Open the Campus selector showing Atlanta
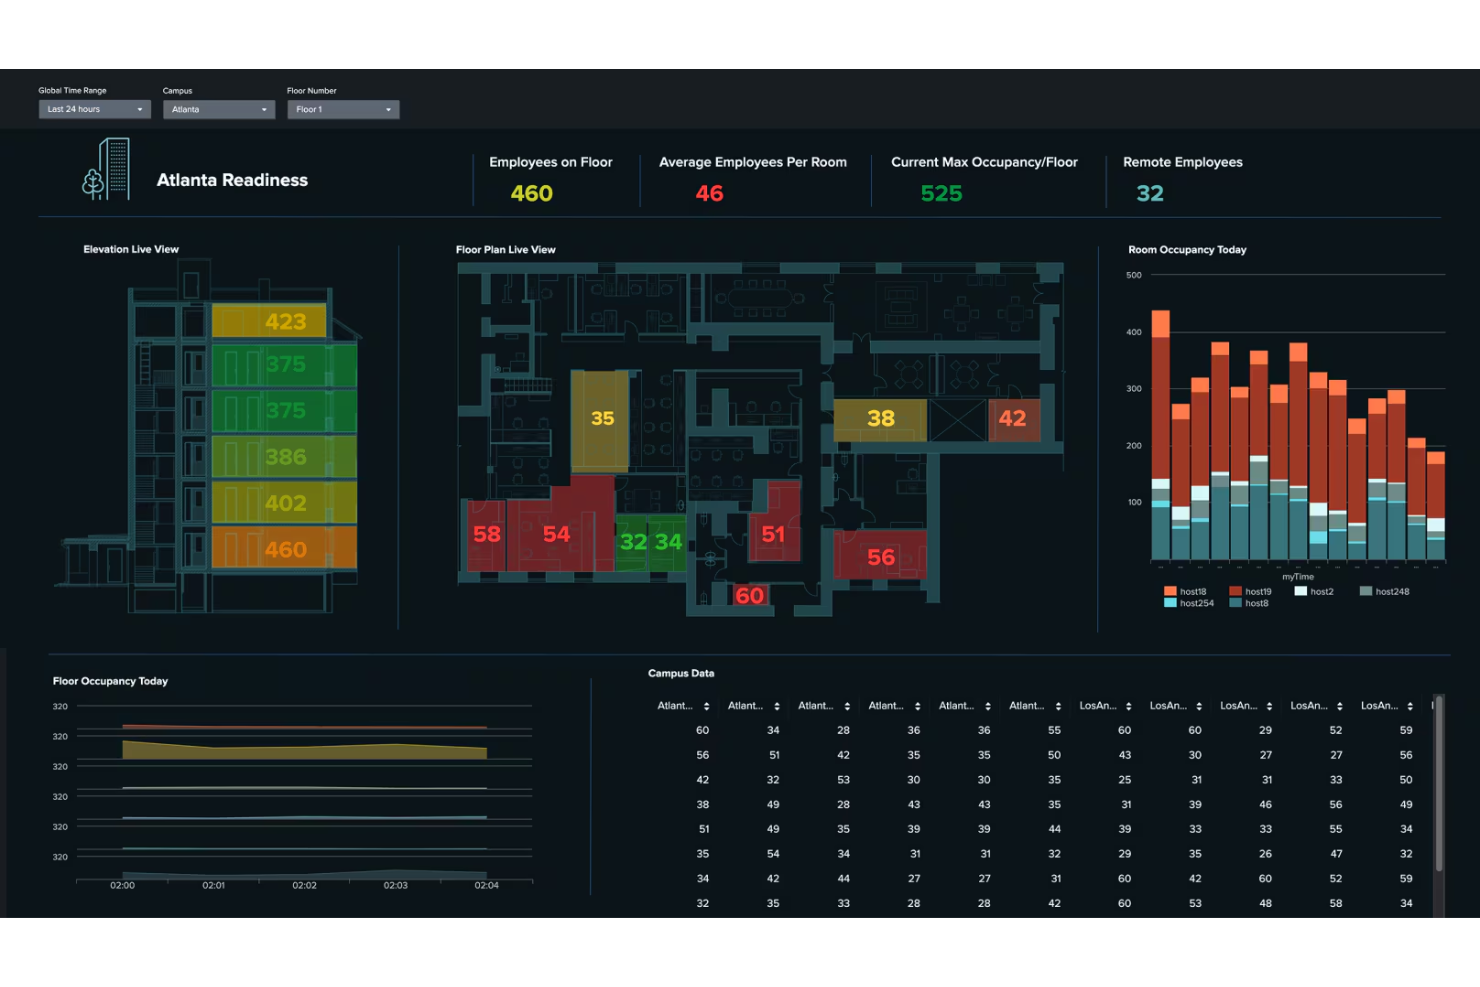The height and width of the screenshot is (987, 1480). [x=218, y=109]
